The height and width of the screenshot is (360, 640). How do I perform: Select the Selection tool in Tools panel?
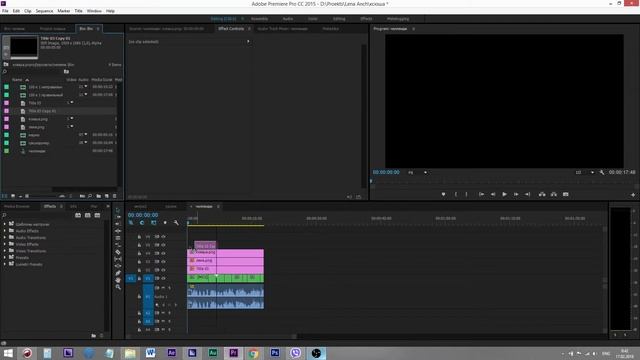118,210
